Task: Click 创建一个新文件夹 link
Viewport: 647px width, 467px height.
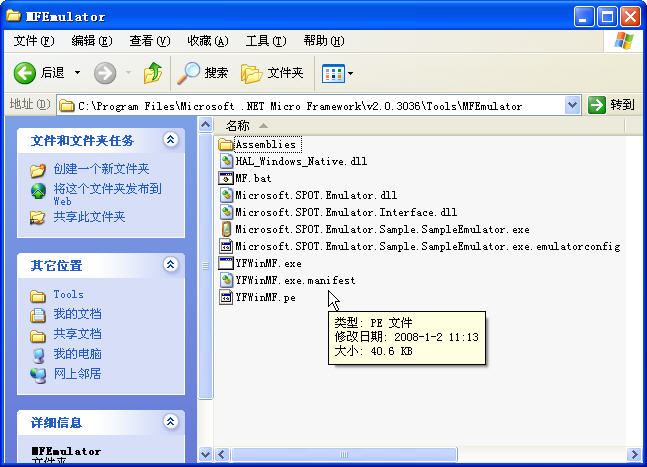Action: click(x=101, y=169)
